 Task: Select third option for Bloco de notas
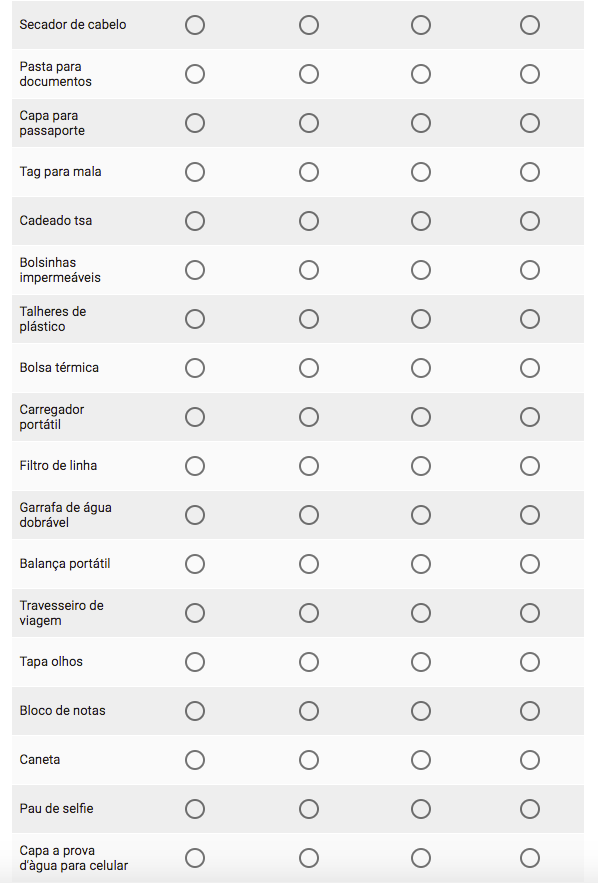tap(421, 711)
